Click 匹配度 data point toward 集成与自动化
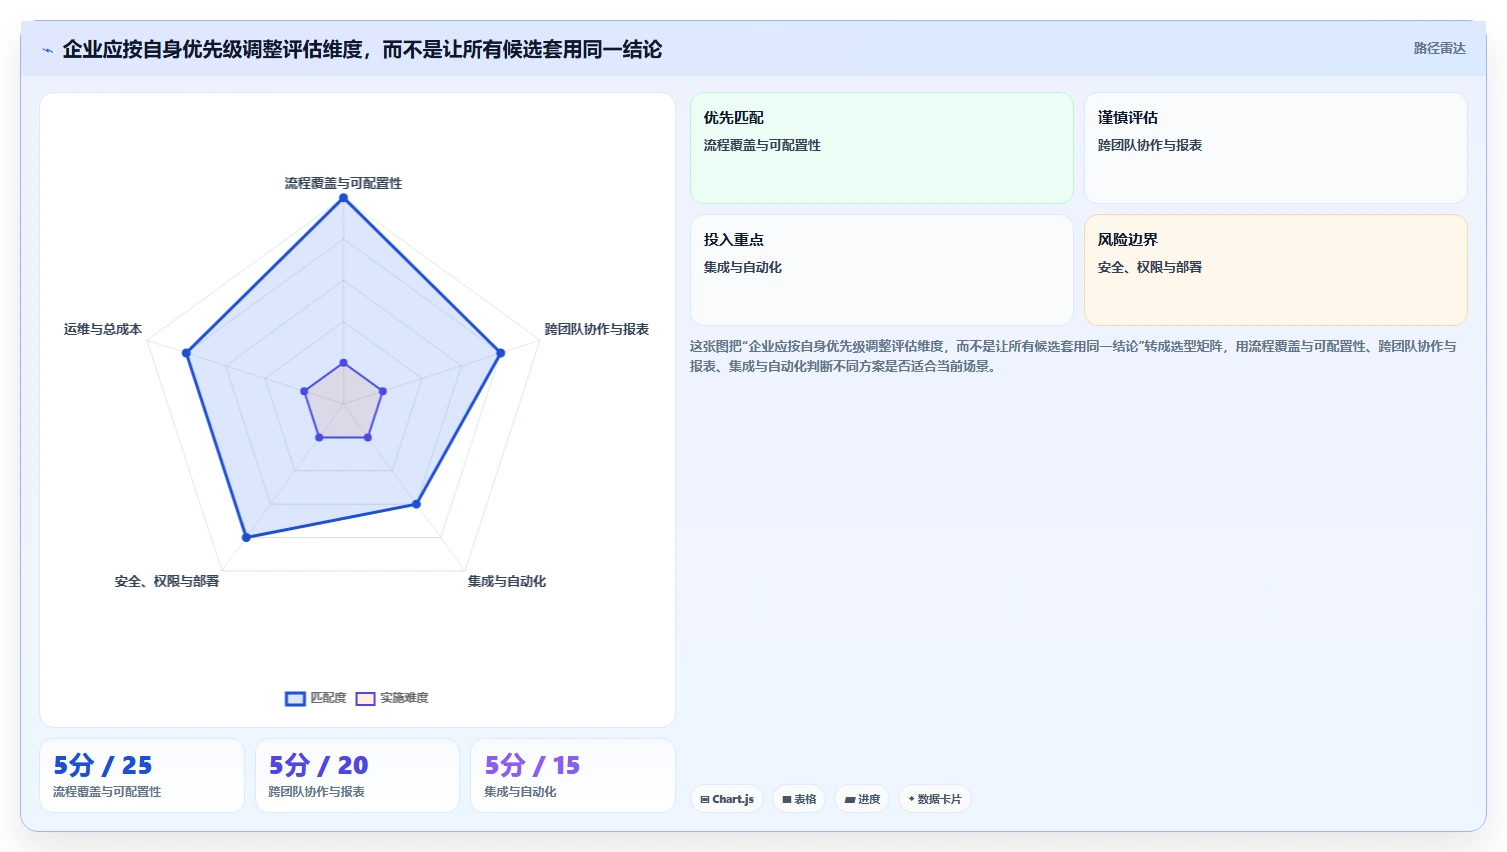1507x852 pixels. (417, 504)
